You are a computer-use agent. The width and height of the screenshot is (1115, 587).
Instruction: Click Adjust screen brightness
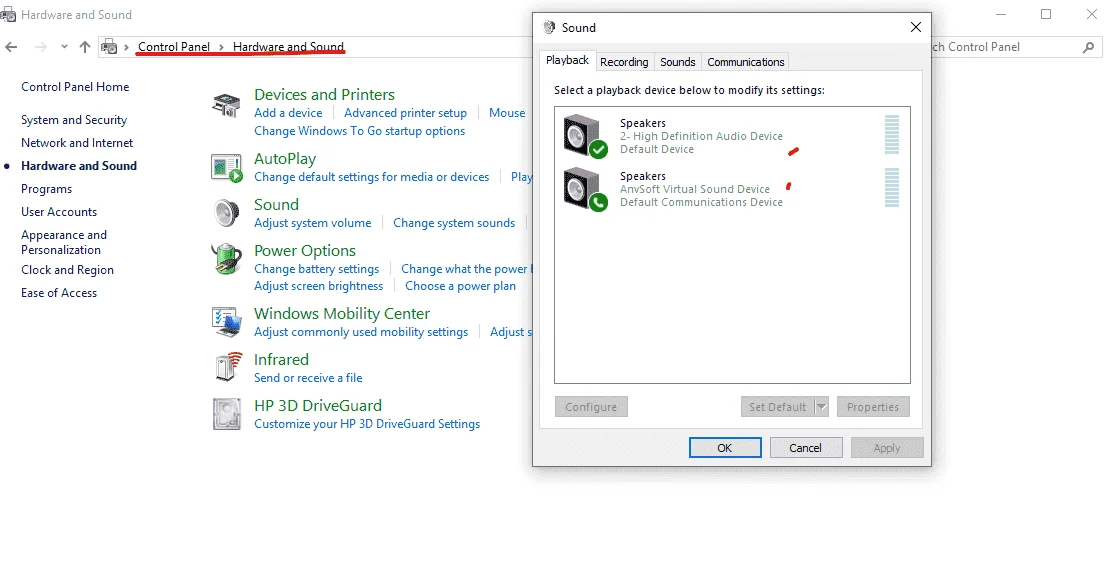[x=319, y=286]
